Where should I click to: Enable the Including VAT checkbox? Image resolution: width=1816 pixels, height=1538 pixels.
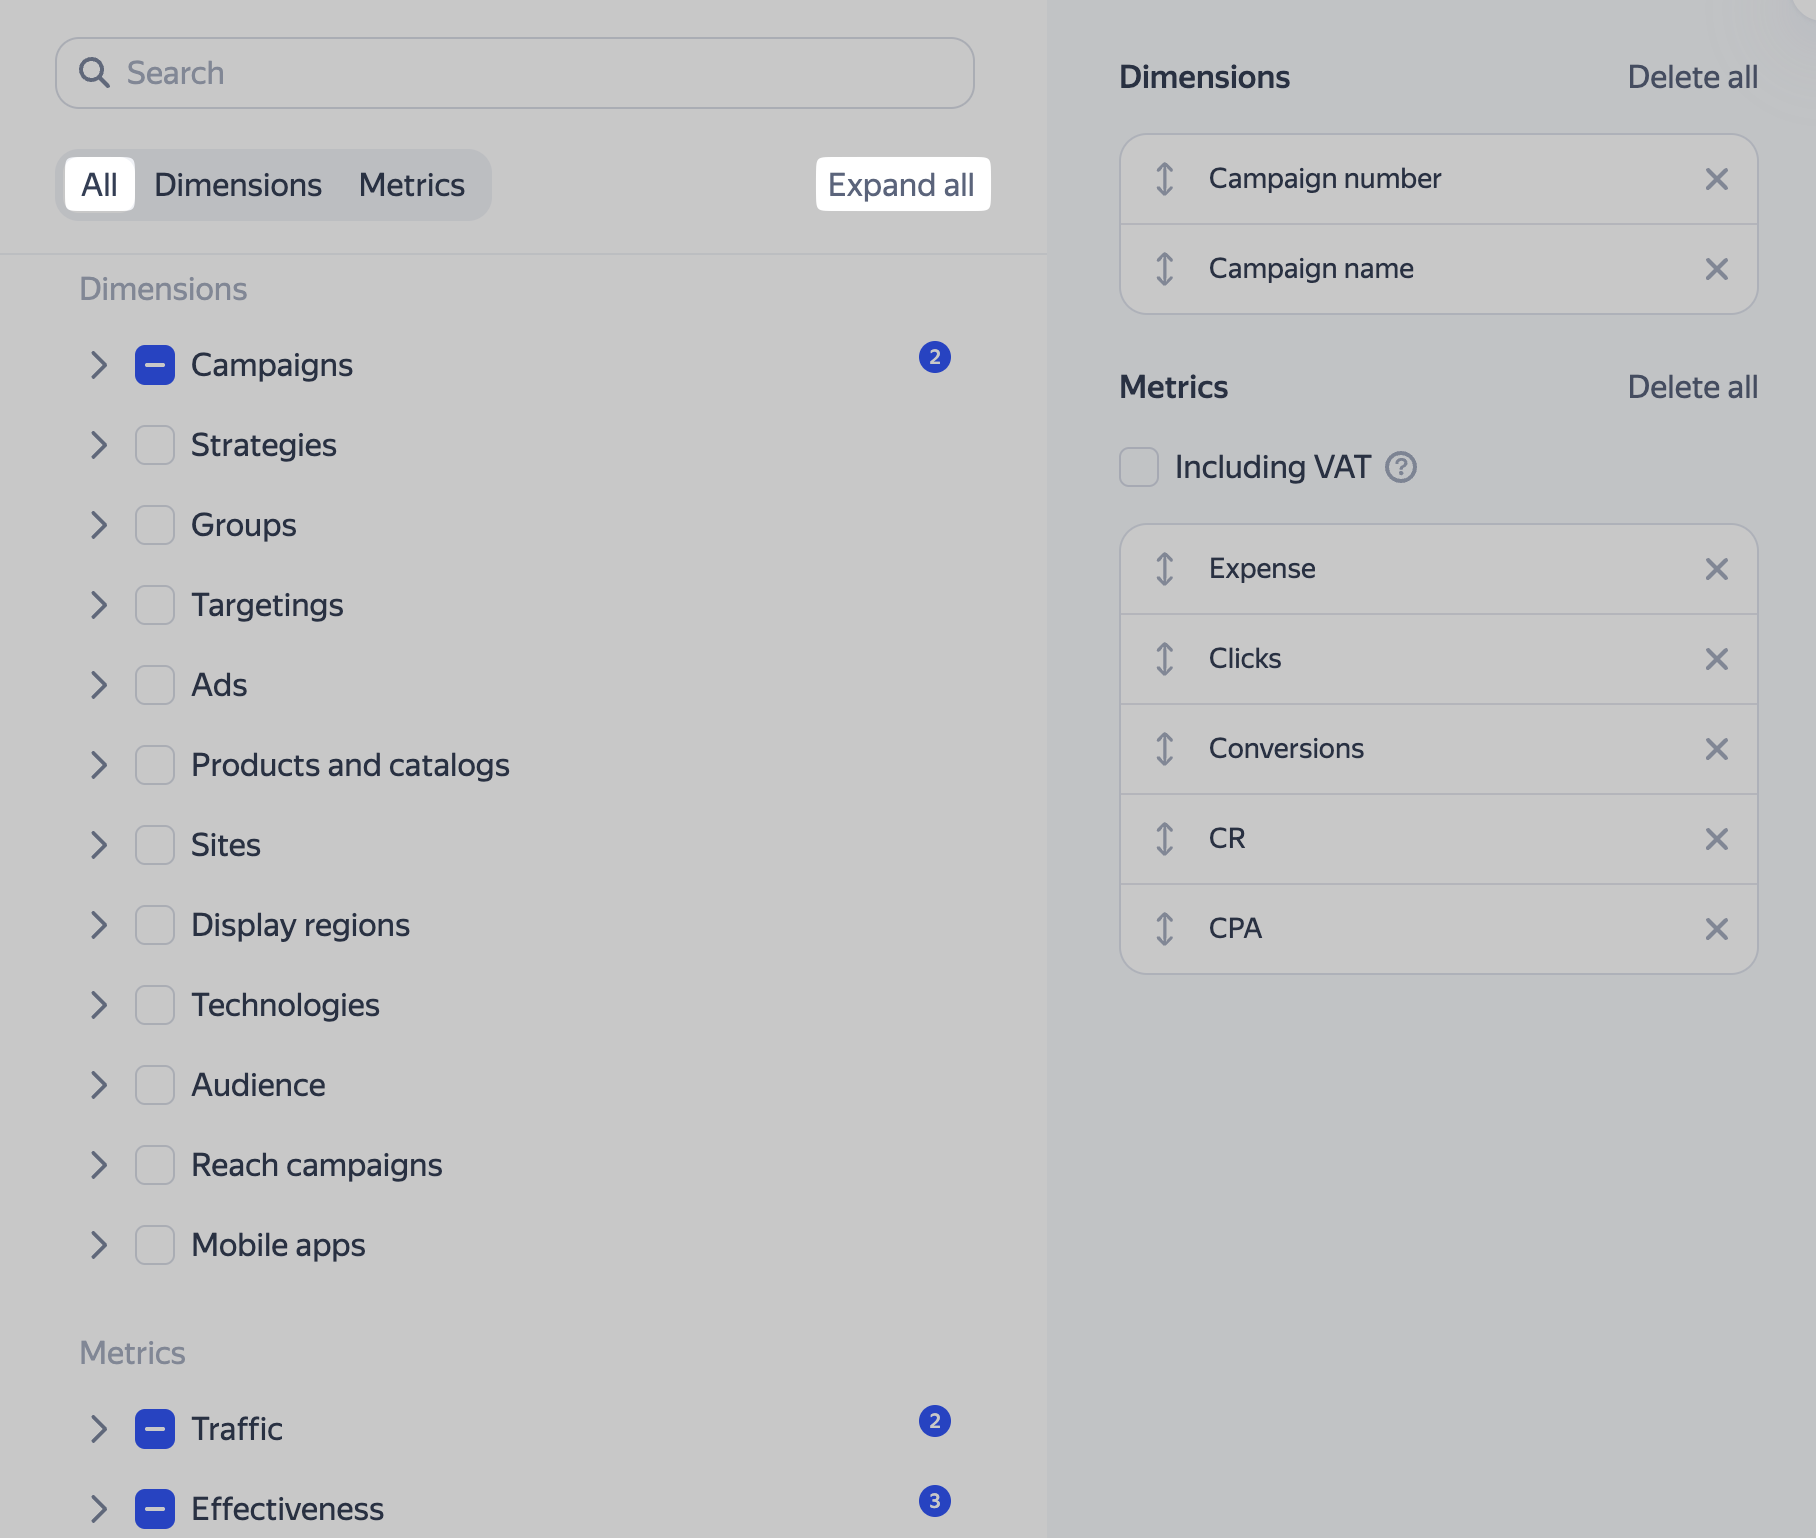[1139, 467]
